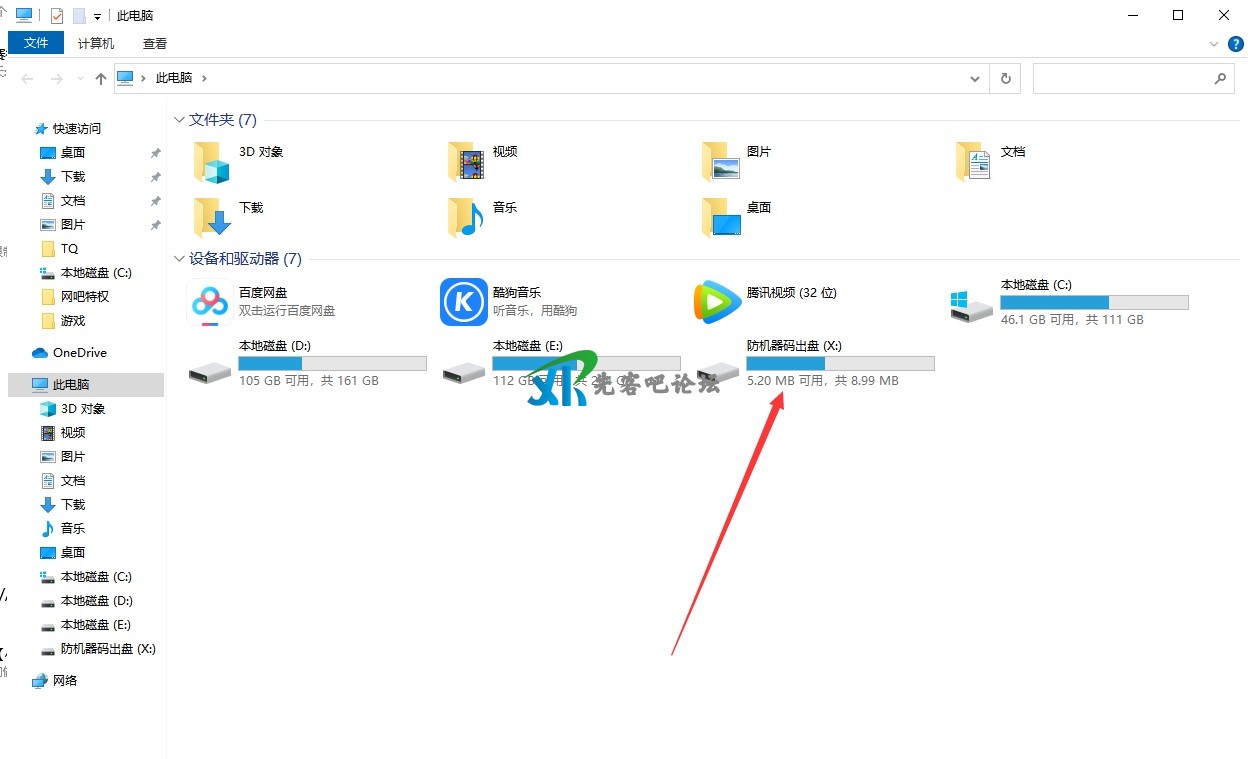1248x759 pixels.
Task: Select 网络 in the navigation pane
Action: [68, 681]
